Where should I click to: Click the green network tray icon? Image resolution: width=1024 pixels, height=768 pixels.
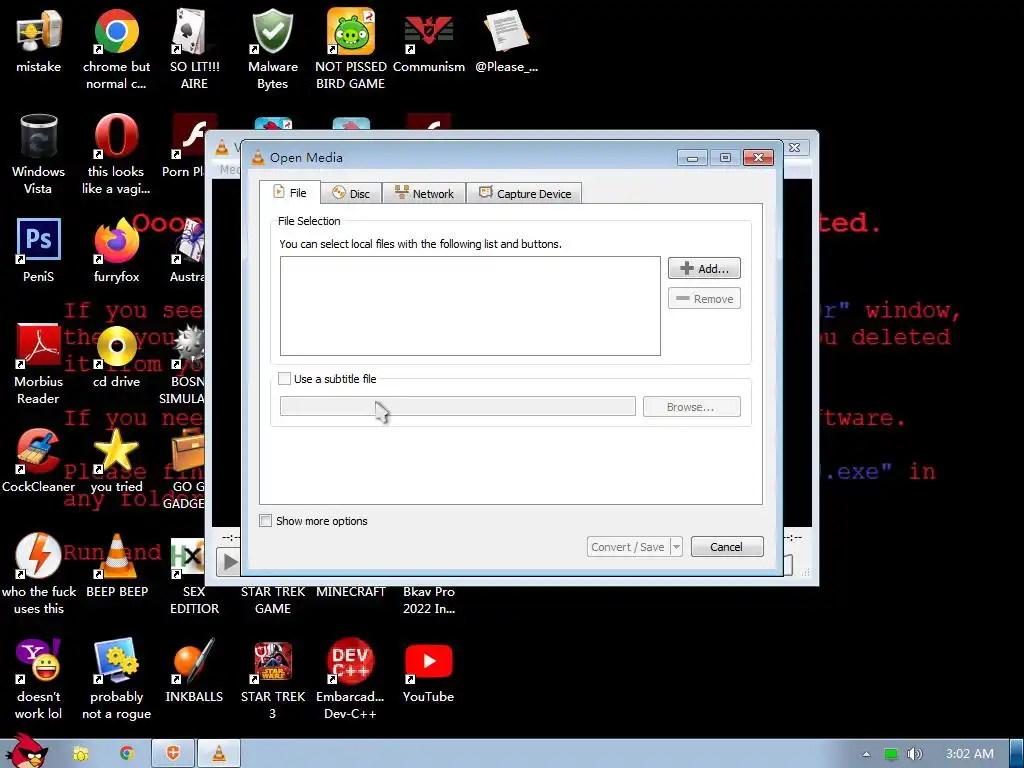pos(891,754)
